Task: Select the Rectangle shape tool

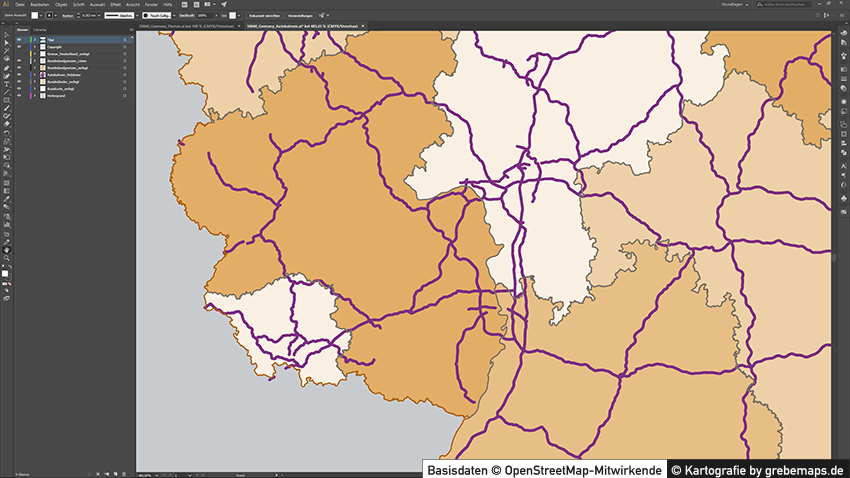Action: (x=6, y=100)
